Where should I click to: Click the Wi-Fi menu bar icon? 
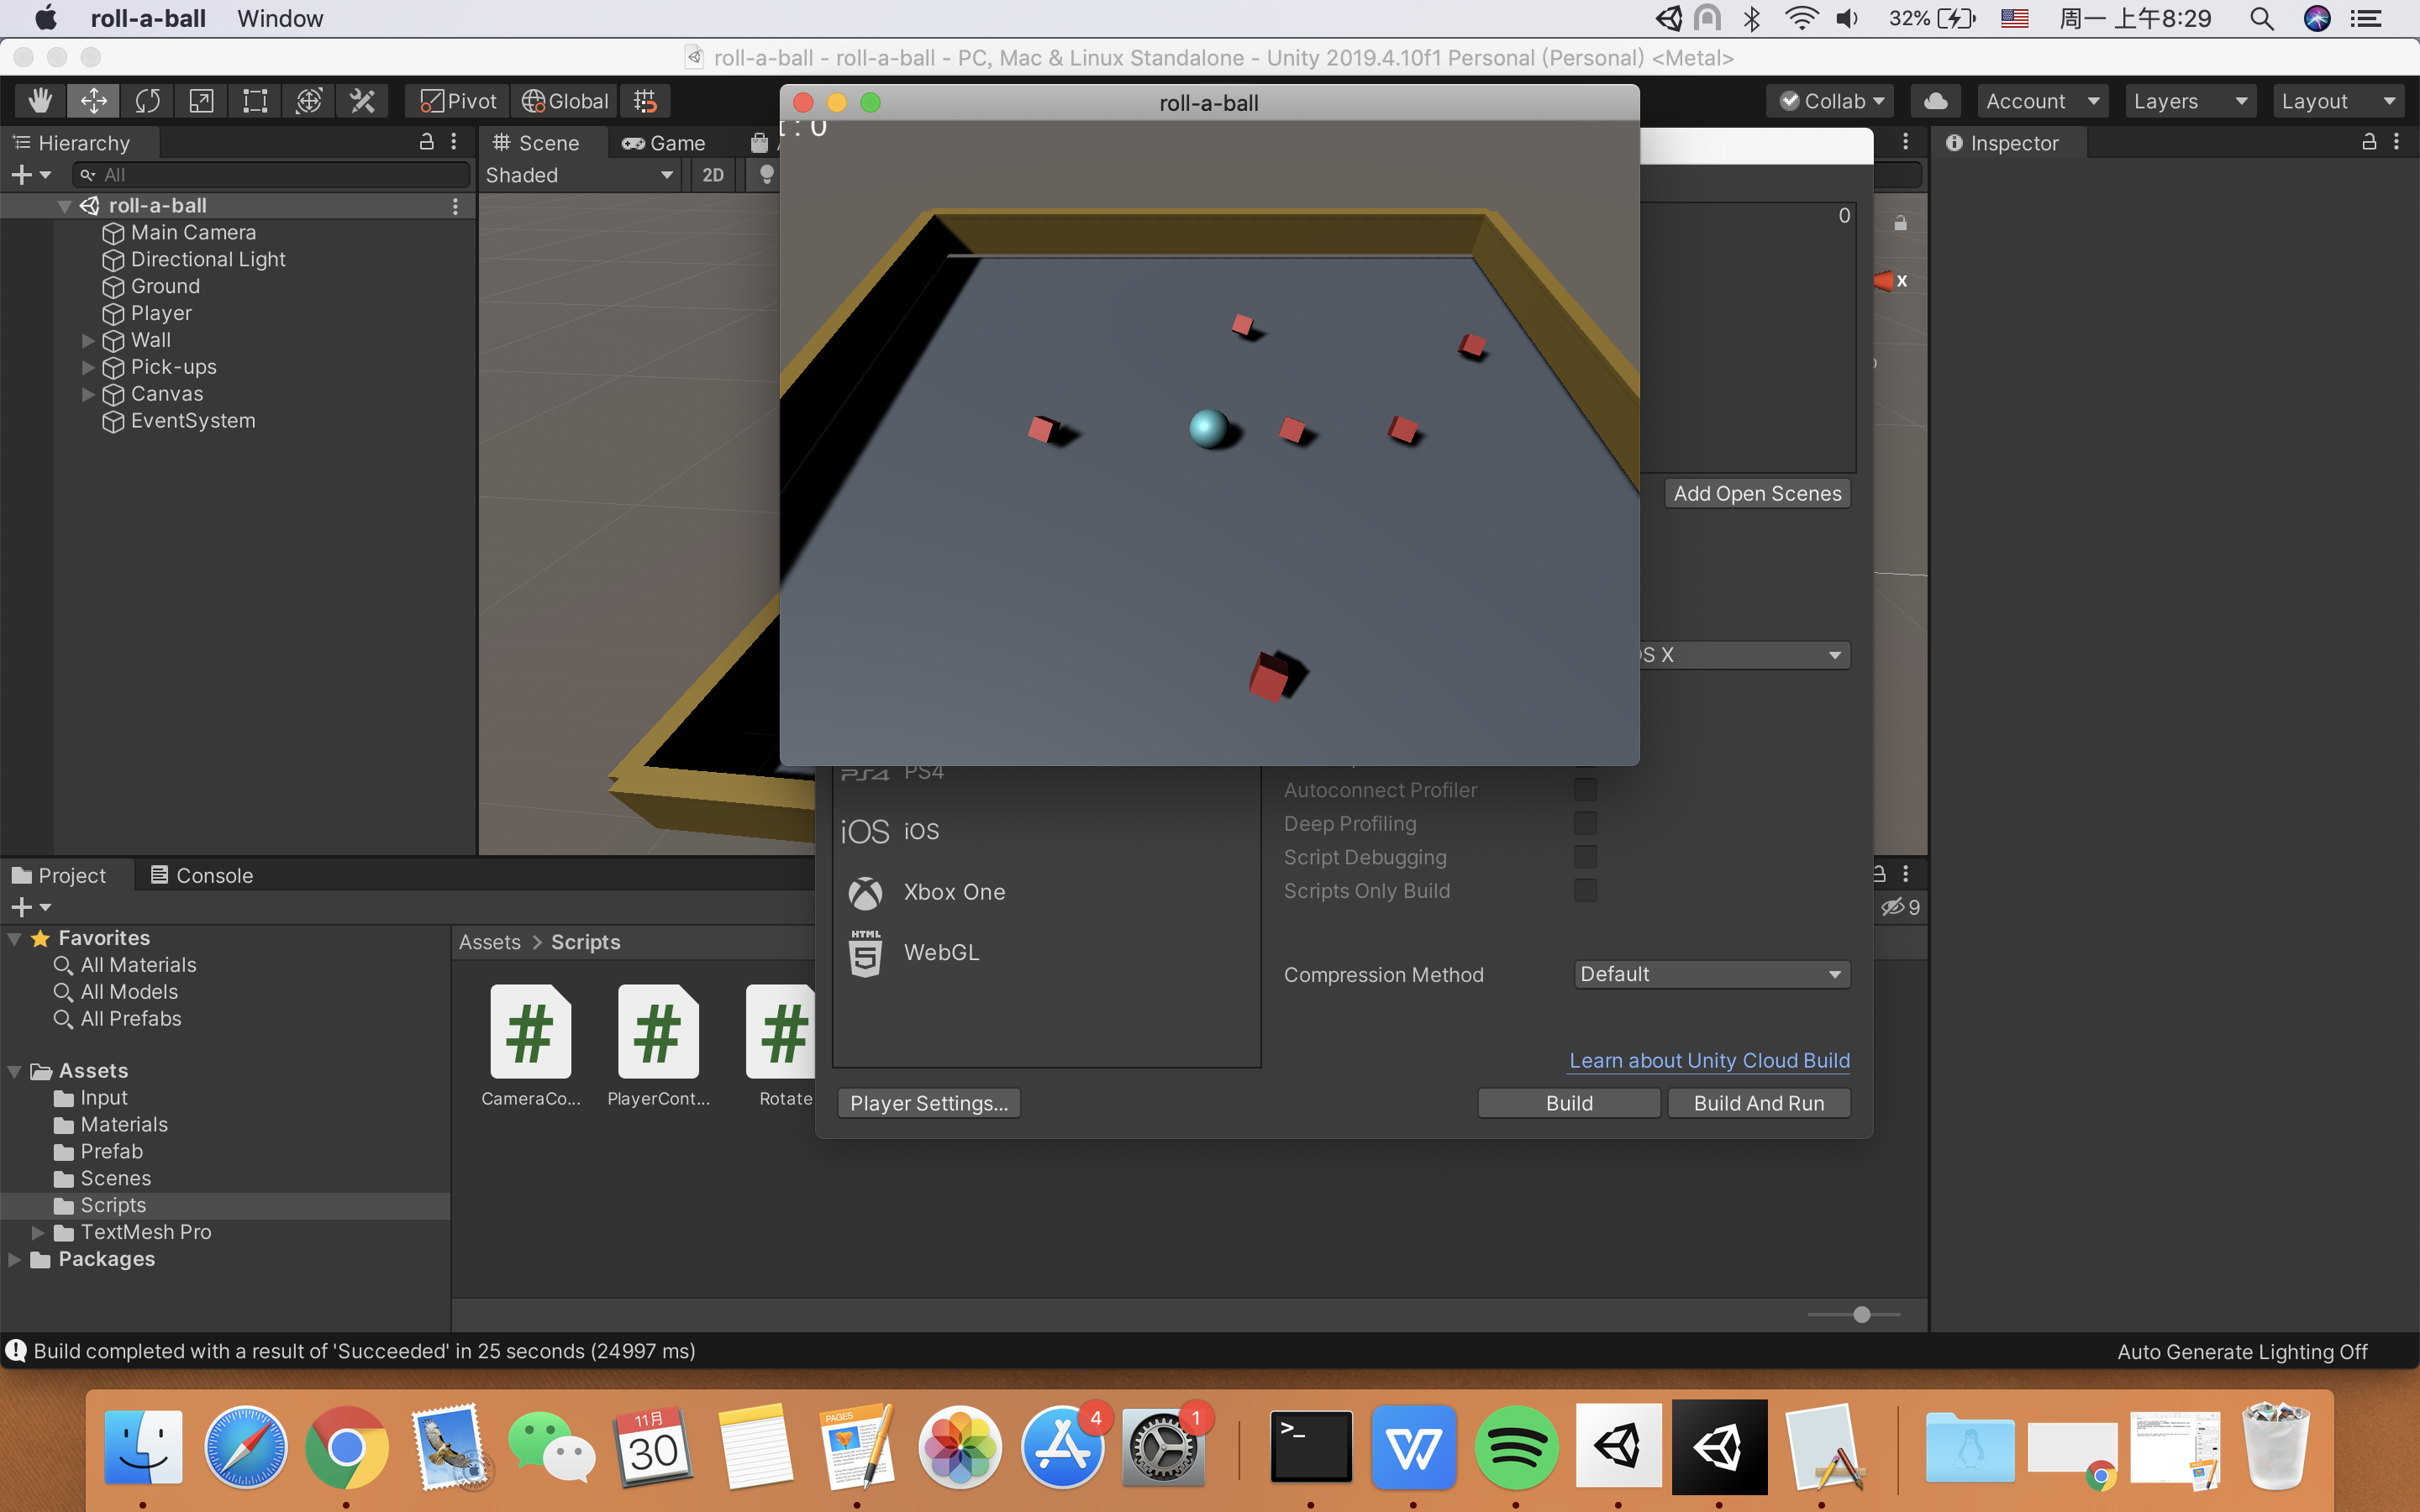coord(1801,18)
